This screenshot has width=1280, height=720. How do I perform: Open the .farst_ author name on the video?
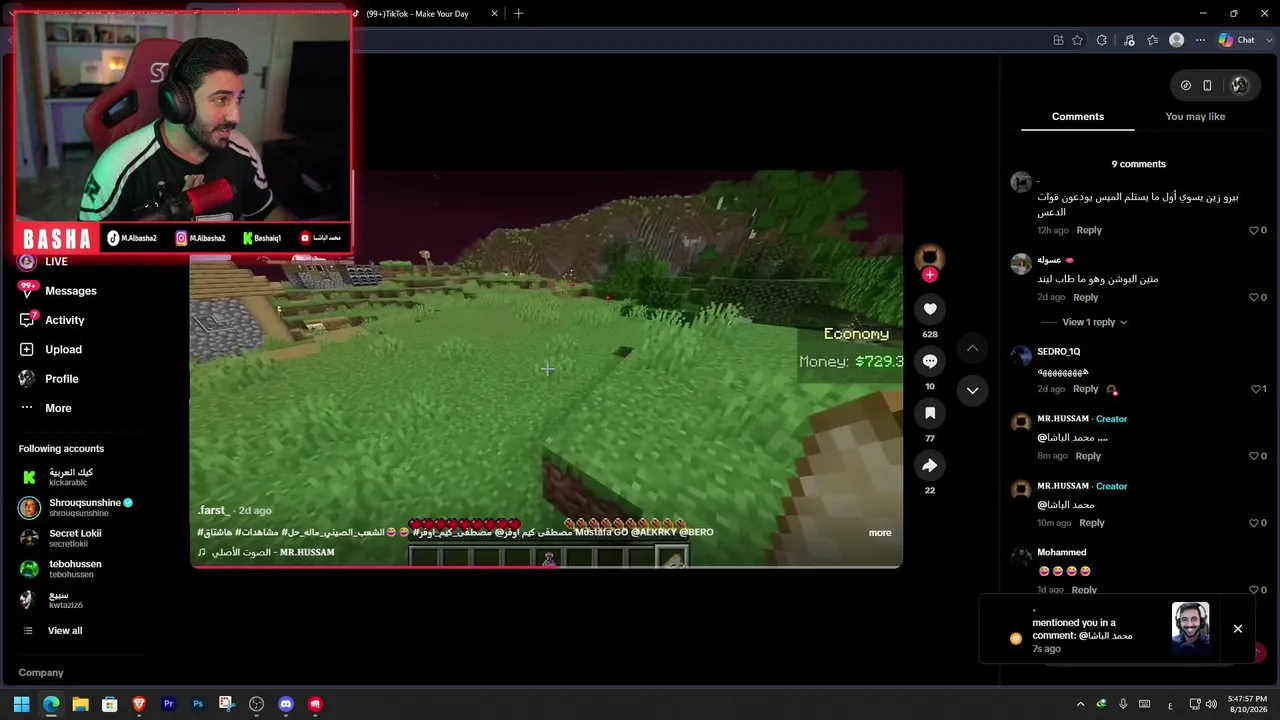pyautogui.click(x=213, y=511)
